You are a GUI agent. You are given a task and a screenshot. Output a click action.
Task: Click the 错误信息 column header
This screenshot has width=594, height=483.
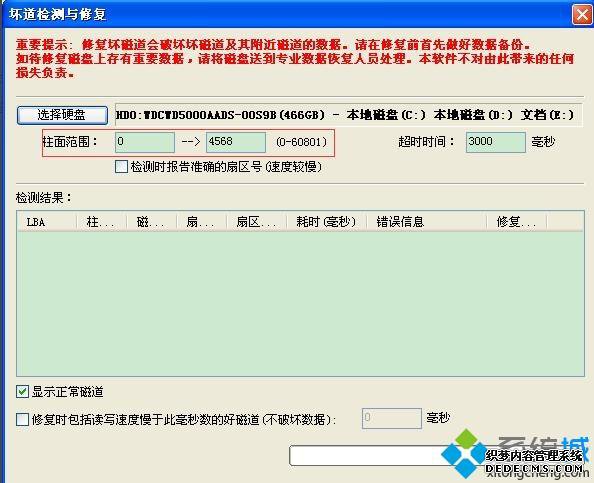click(x=427, y=222)
